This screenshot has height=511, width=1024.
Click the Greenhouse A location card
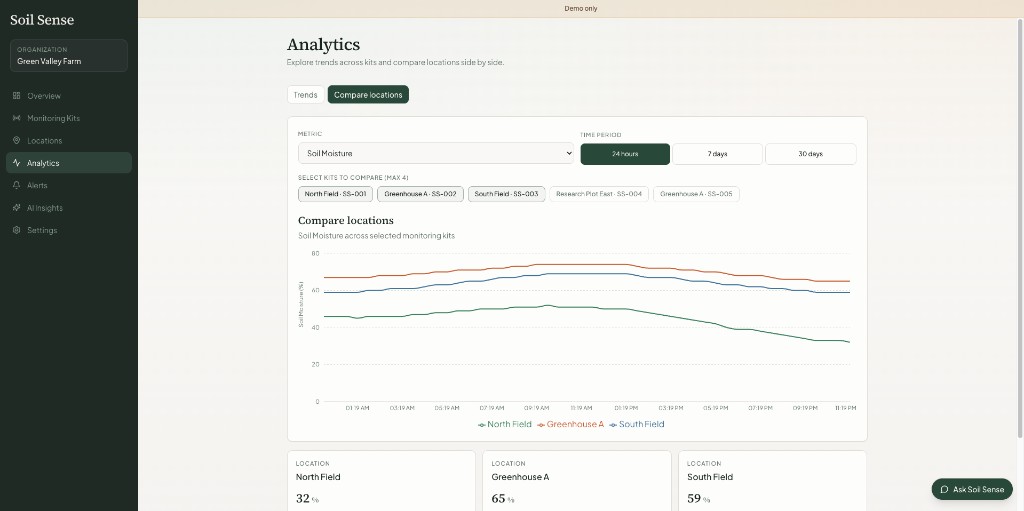(577, 481)
